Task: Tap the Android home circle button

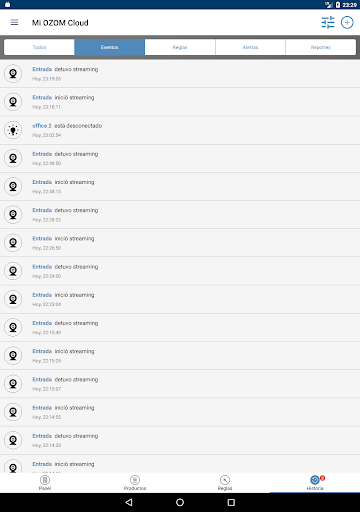Action: pyautogui.click(x=180, y=502)
